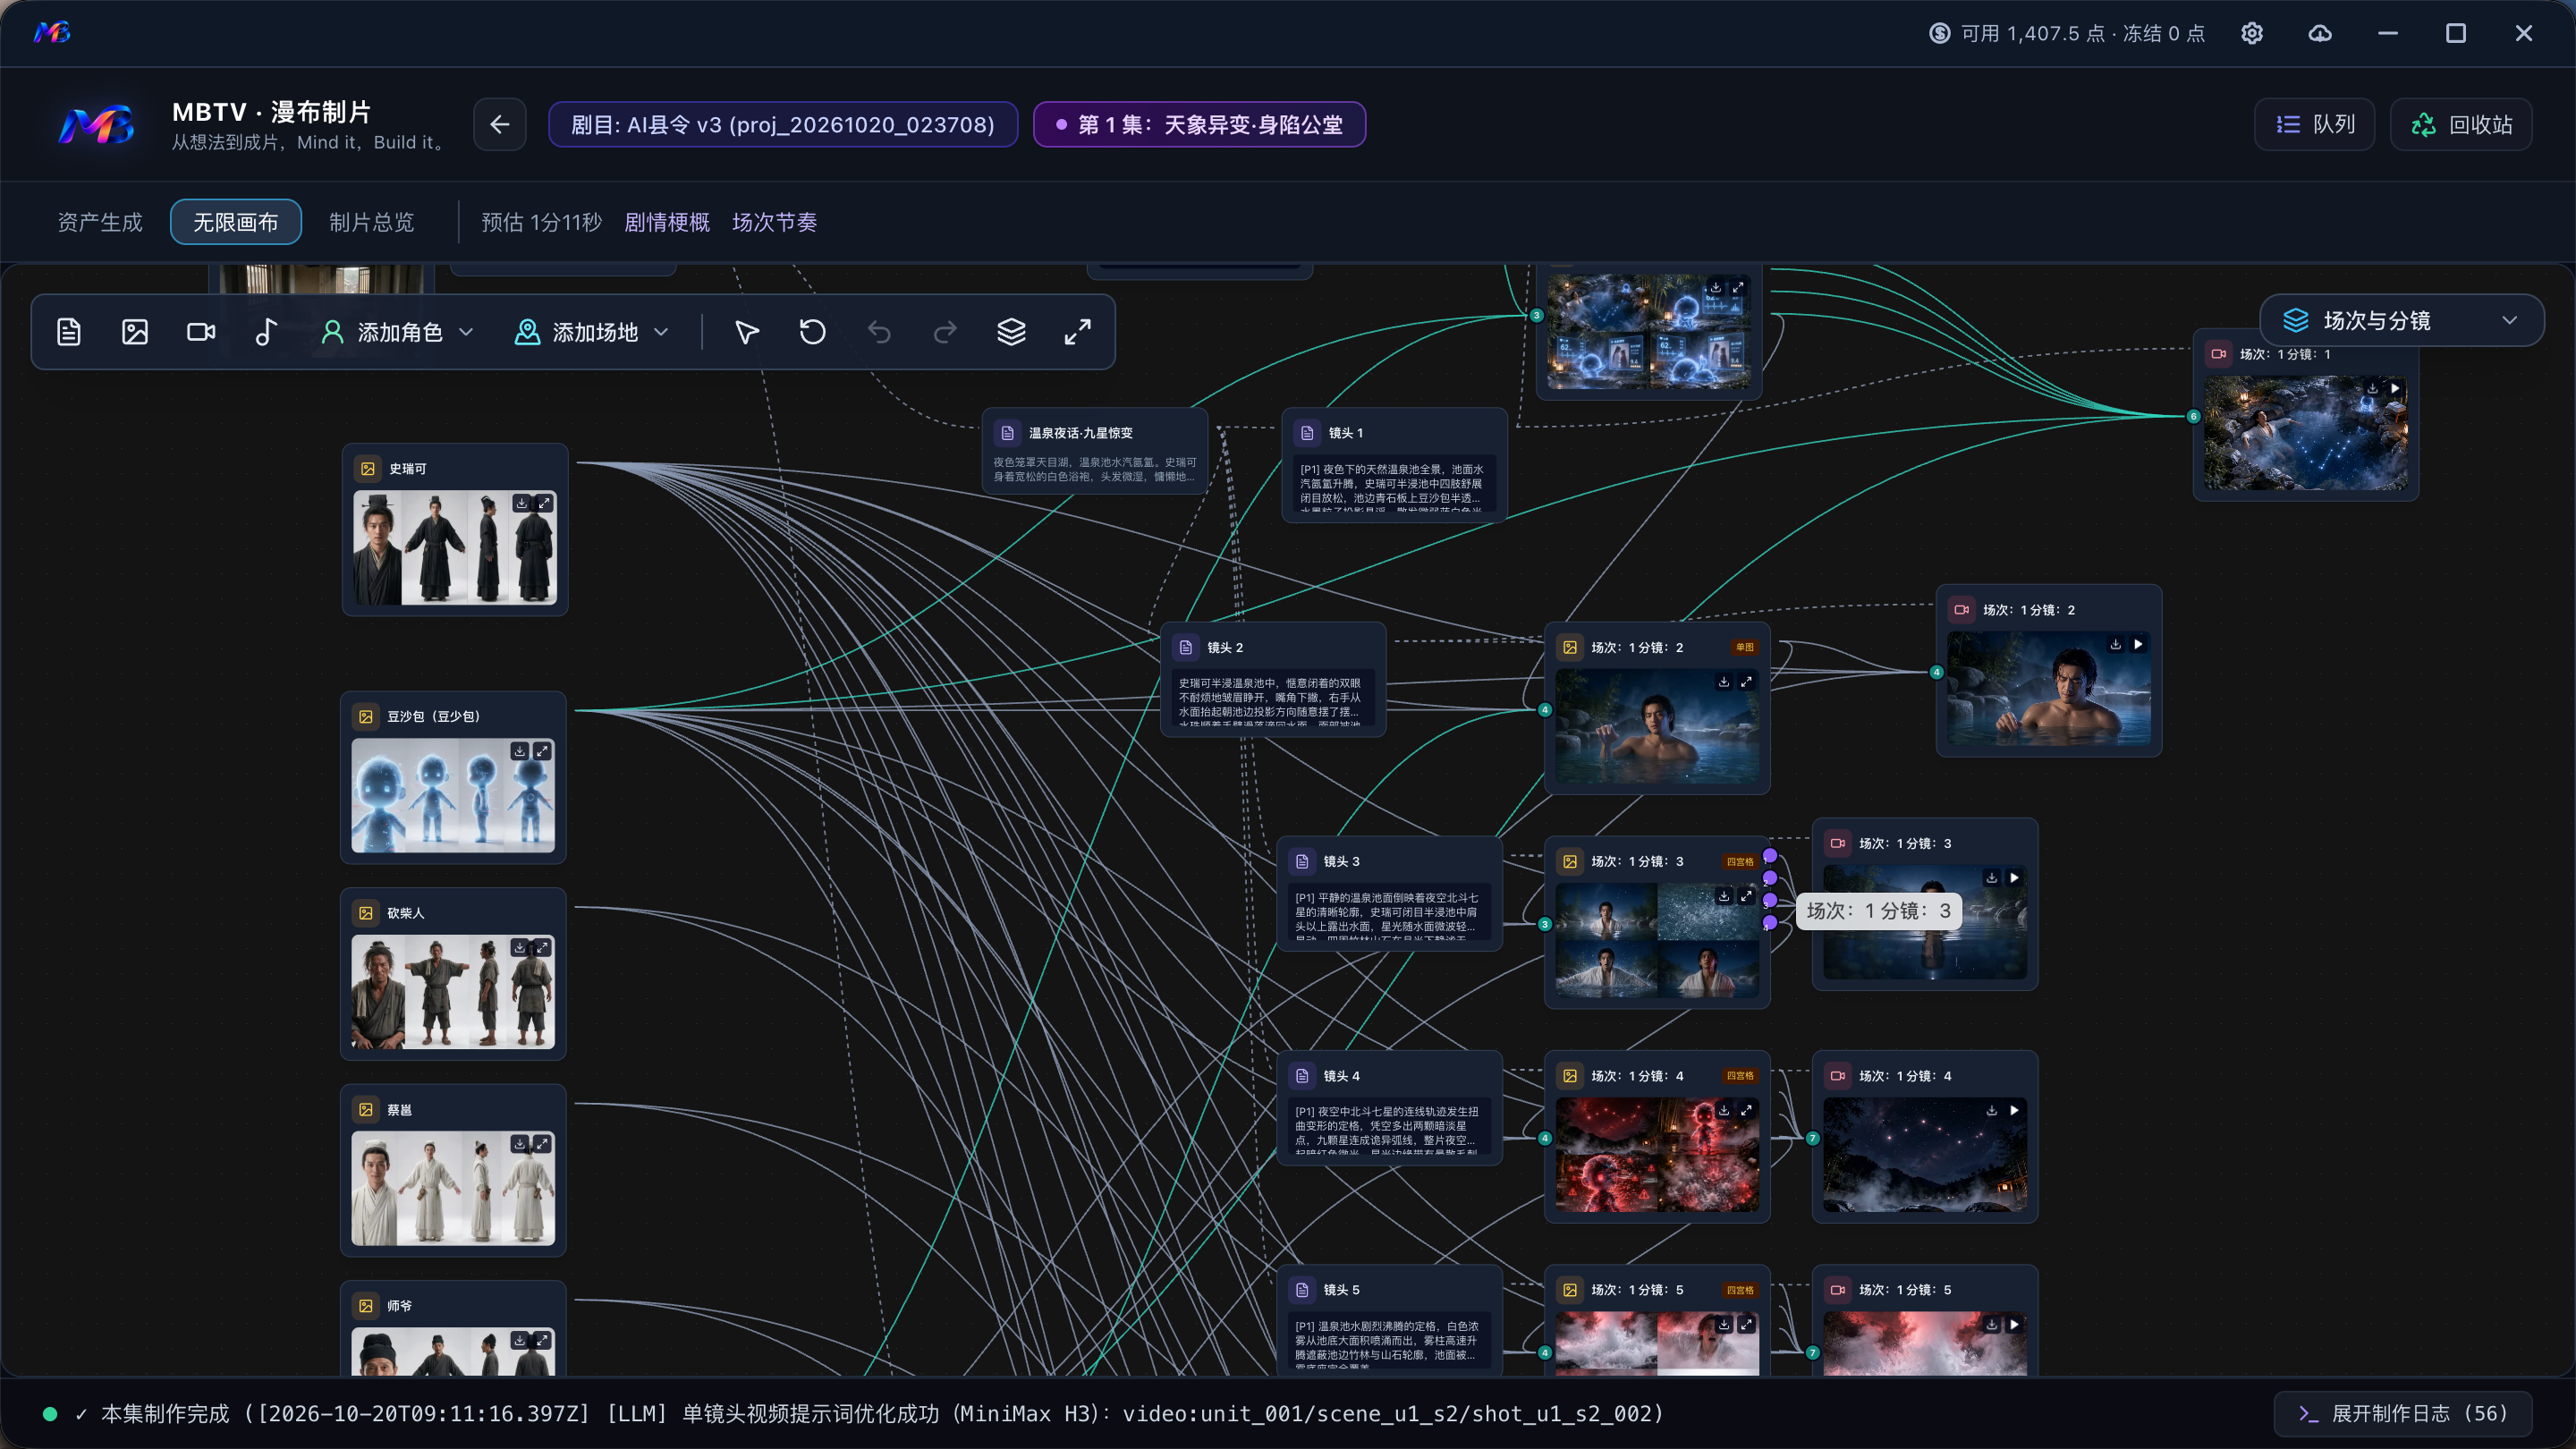Click the 预估 1分11秒 duration text

pos(542,222)
